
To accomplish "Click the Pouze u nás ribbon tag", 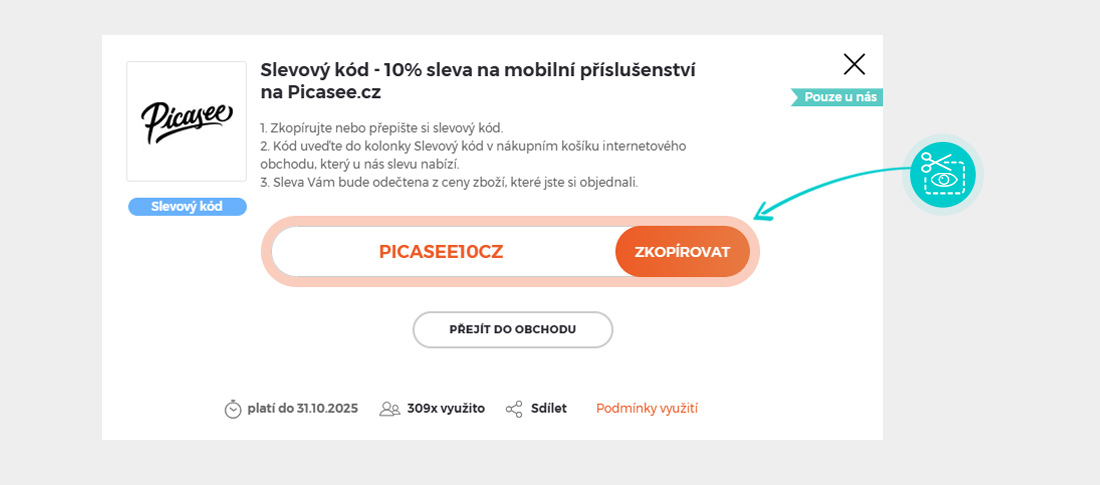I will pos(839,97).
